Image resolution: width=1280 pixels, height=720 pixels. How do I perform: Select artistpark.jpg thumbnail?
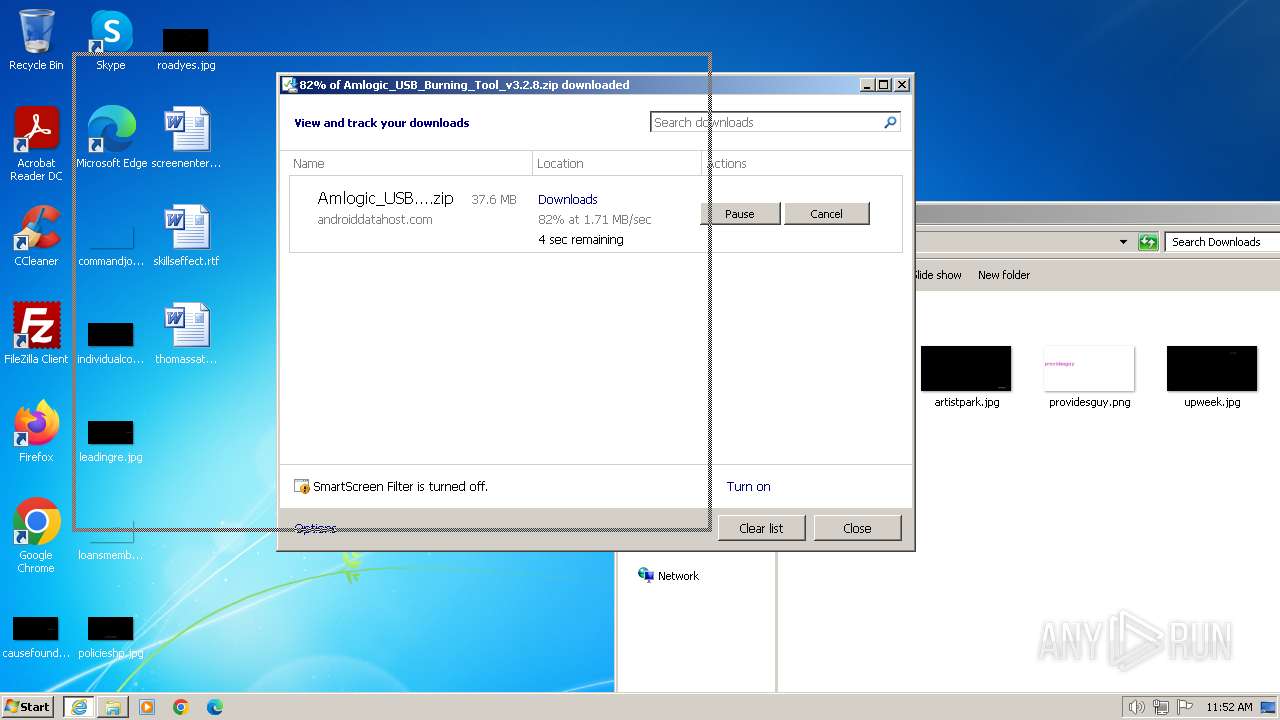pos(966,377)
